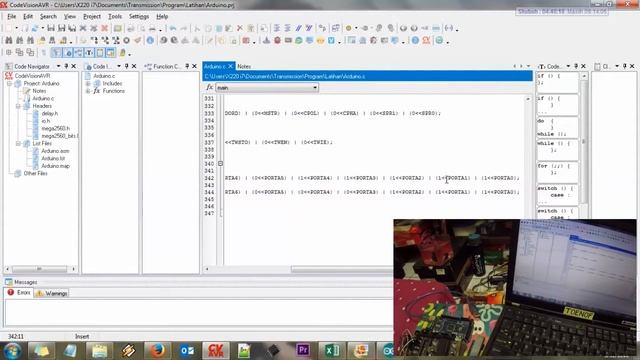Toggle the Code Navigator panel pin

pyautogui.click(x=66, y=66)
